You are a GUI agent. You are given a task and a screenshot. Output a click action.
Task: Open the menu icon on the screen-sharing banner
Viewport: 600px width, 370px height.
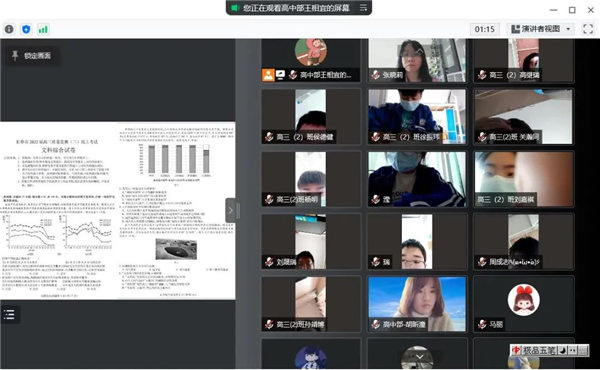pyautogui.click(x=363, y=8)
